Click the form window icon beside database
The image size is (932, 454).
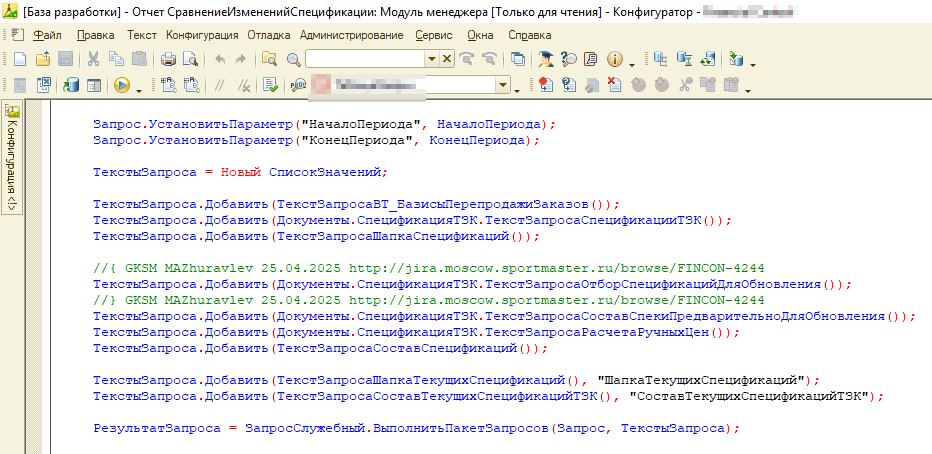pyautogui.click(x=94, y=85)
